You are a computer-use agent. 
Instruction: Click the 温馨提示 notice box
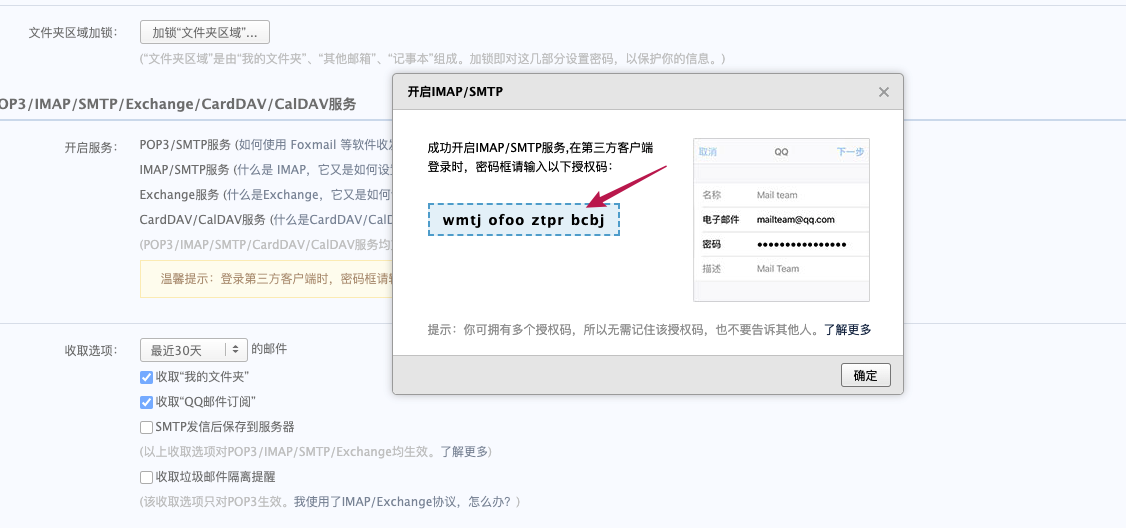pos(266,279)
